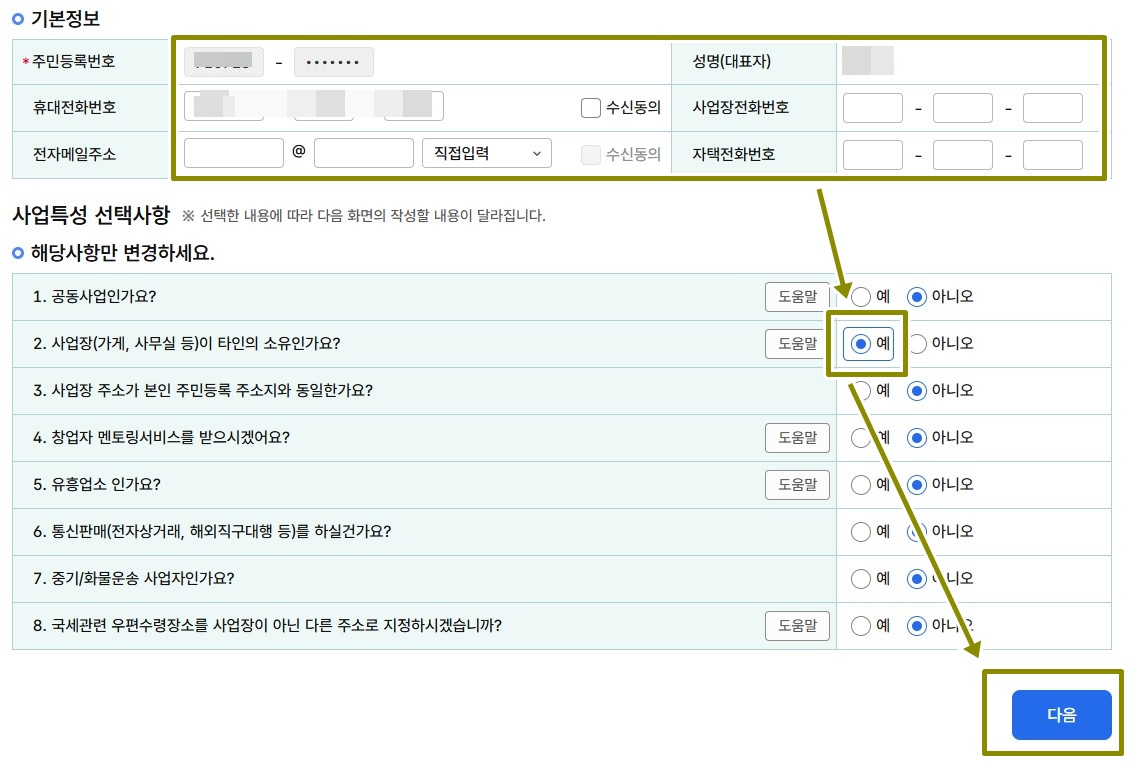Click the 해당사항만 변경하세요 text

pos(122,253)
